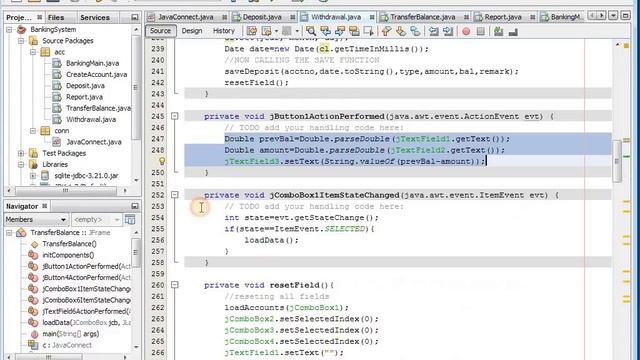640x360 pixels.
Task: Click the Find Next Occurrence icon
Action: coord(340,31)
